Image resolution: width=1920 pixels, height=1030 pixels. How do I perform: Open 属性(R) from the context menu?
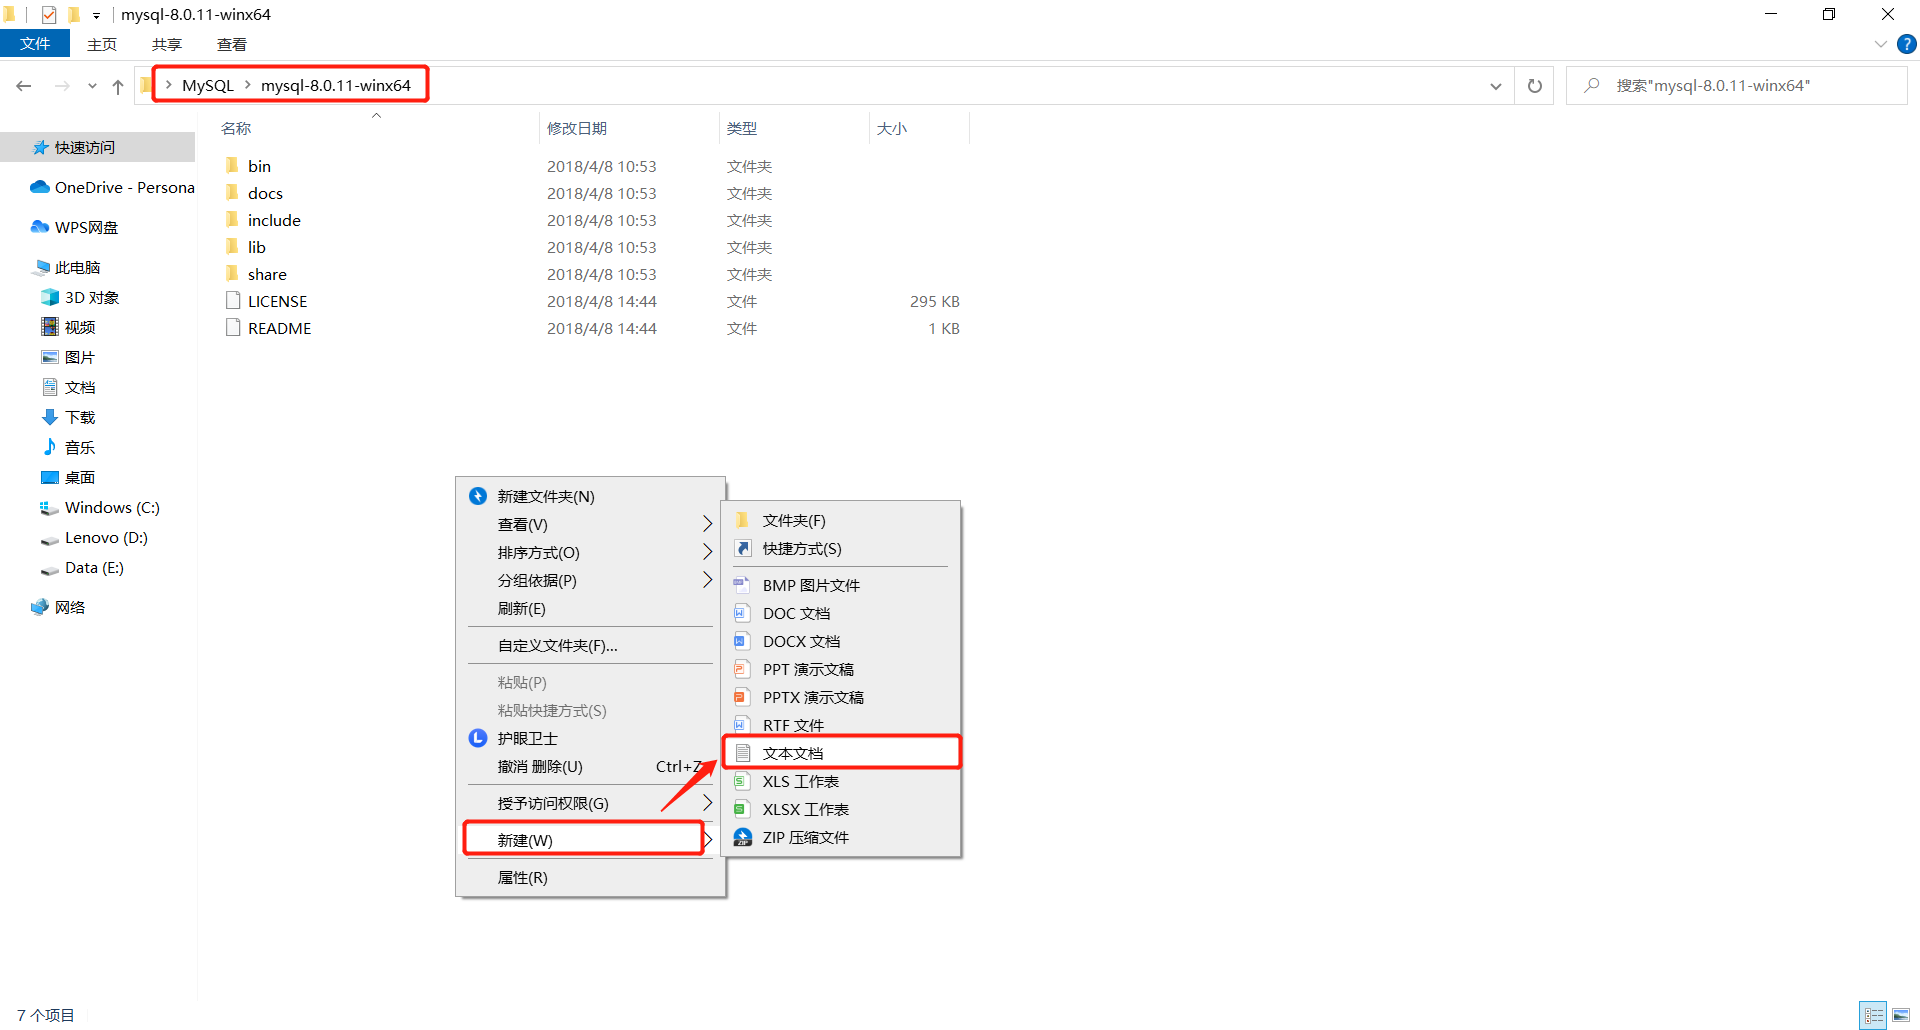pos(522,877)
